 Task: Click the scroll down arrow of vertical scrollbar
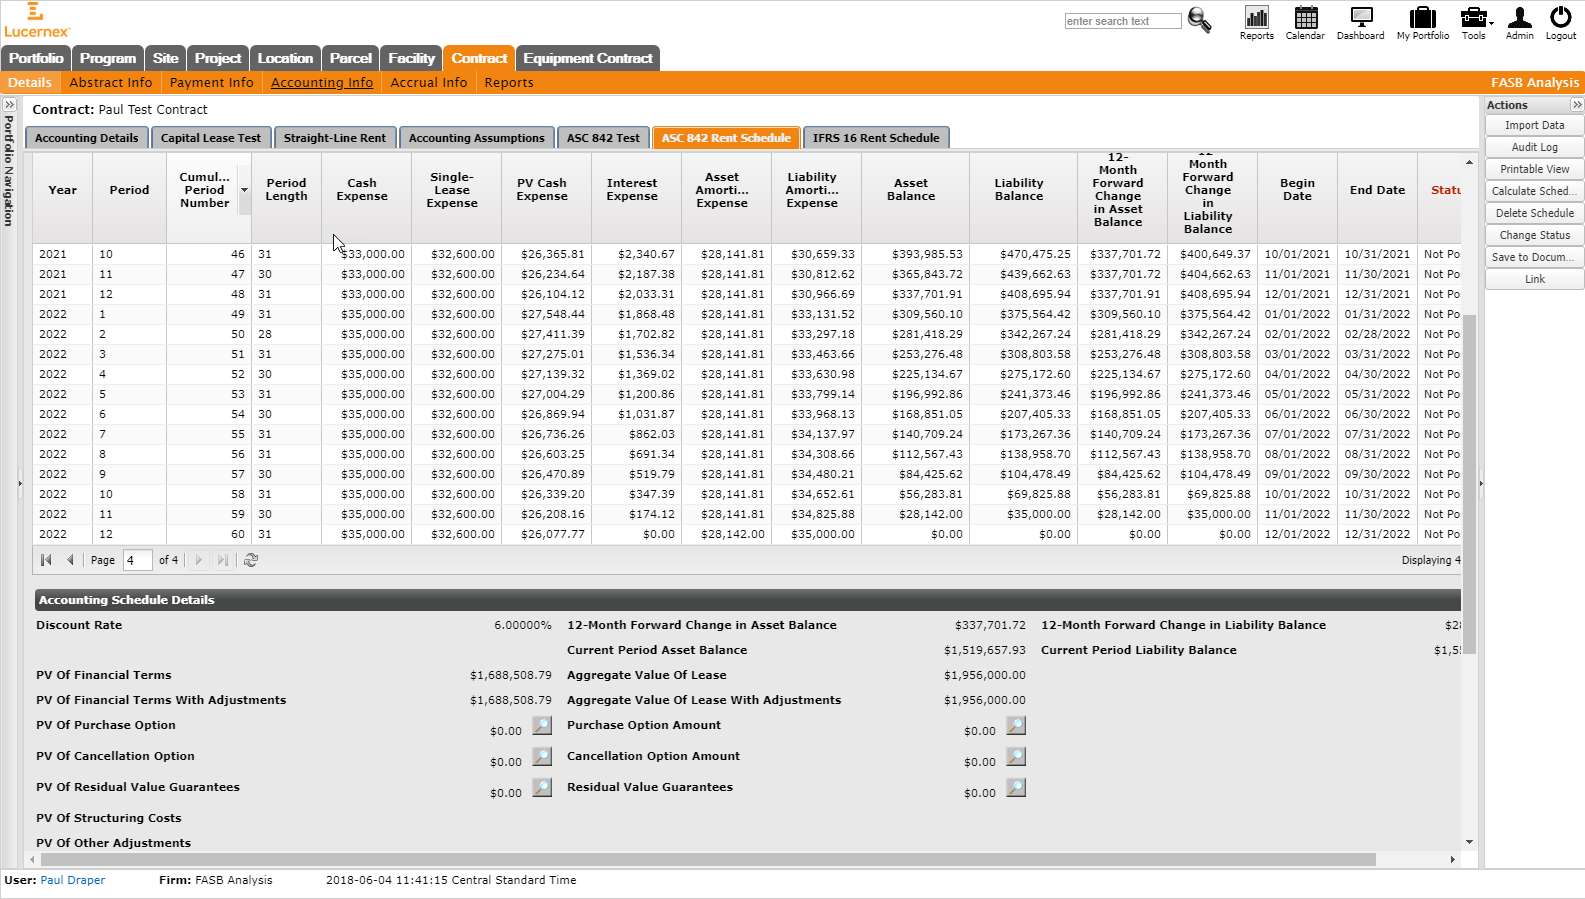pos(1469,842)
